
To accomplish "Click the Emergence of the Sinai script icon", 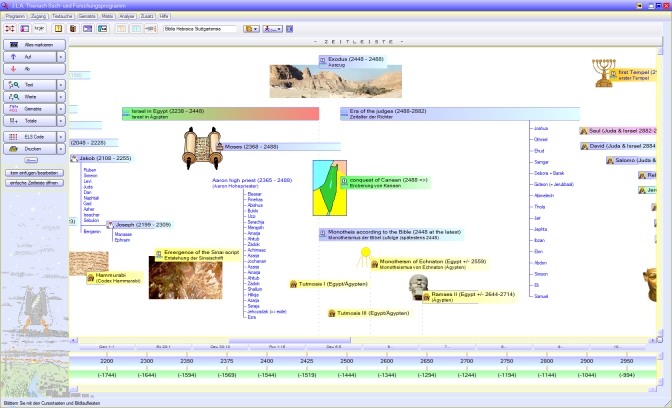I will (x=159, y=253).
